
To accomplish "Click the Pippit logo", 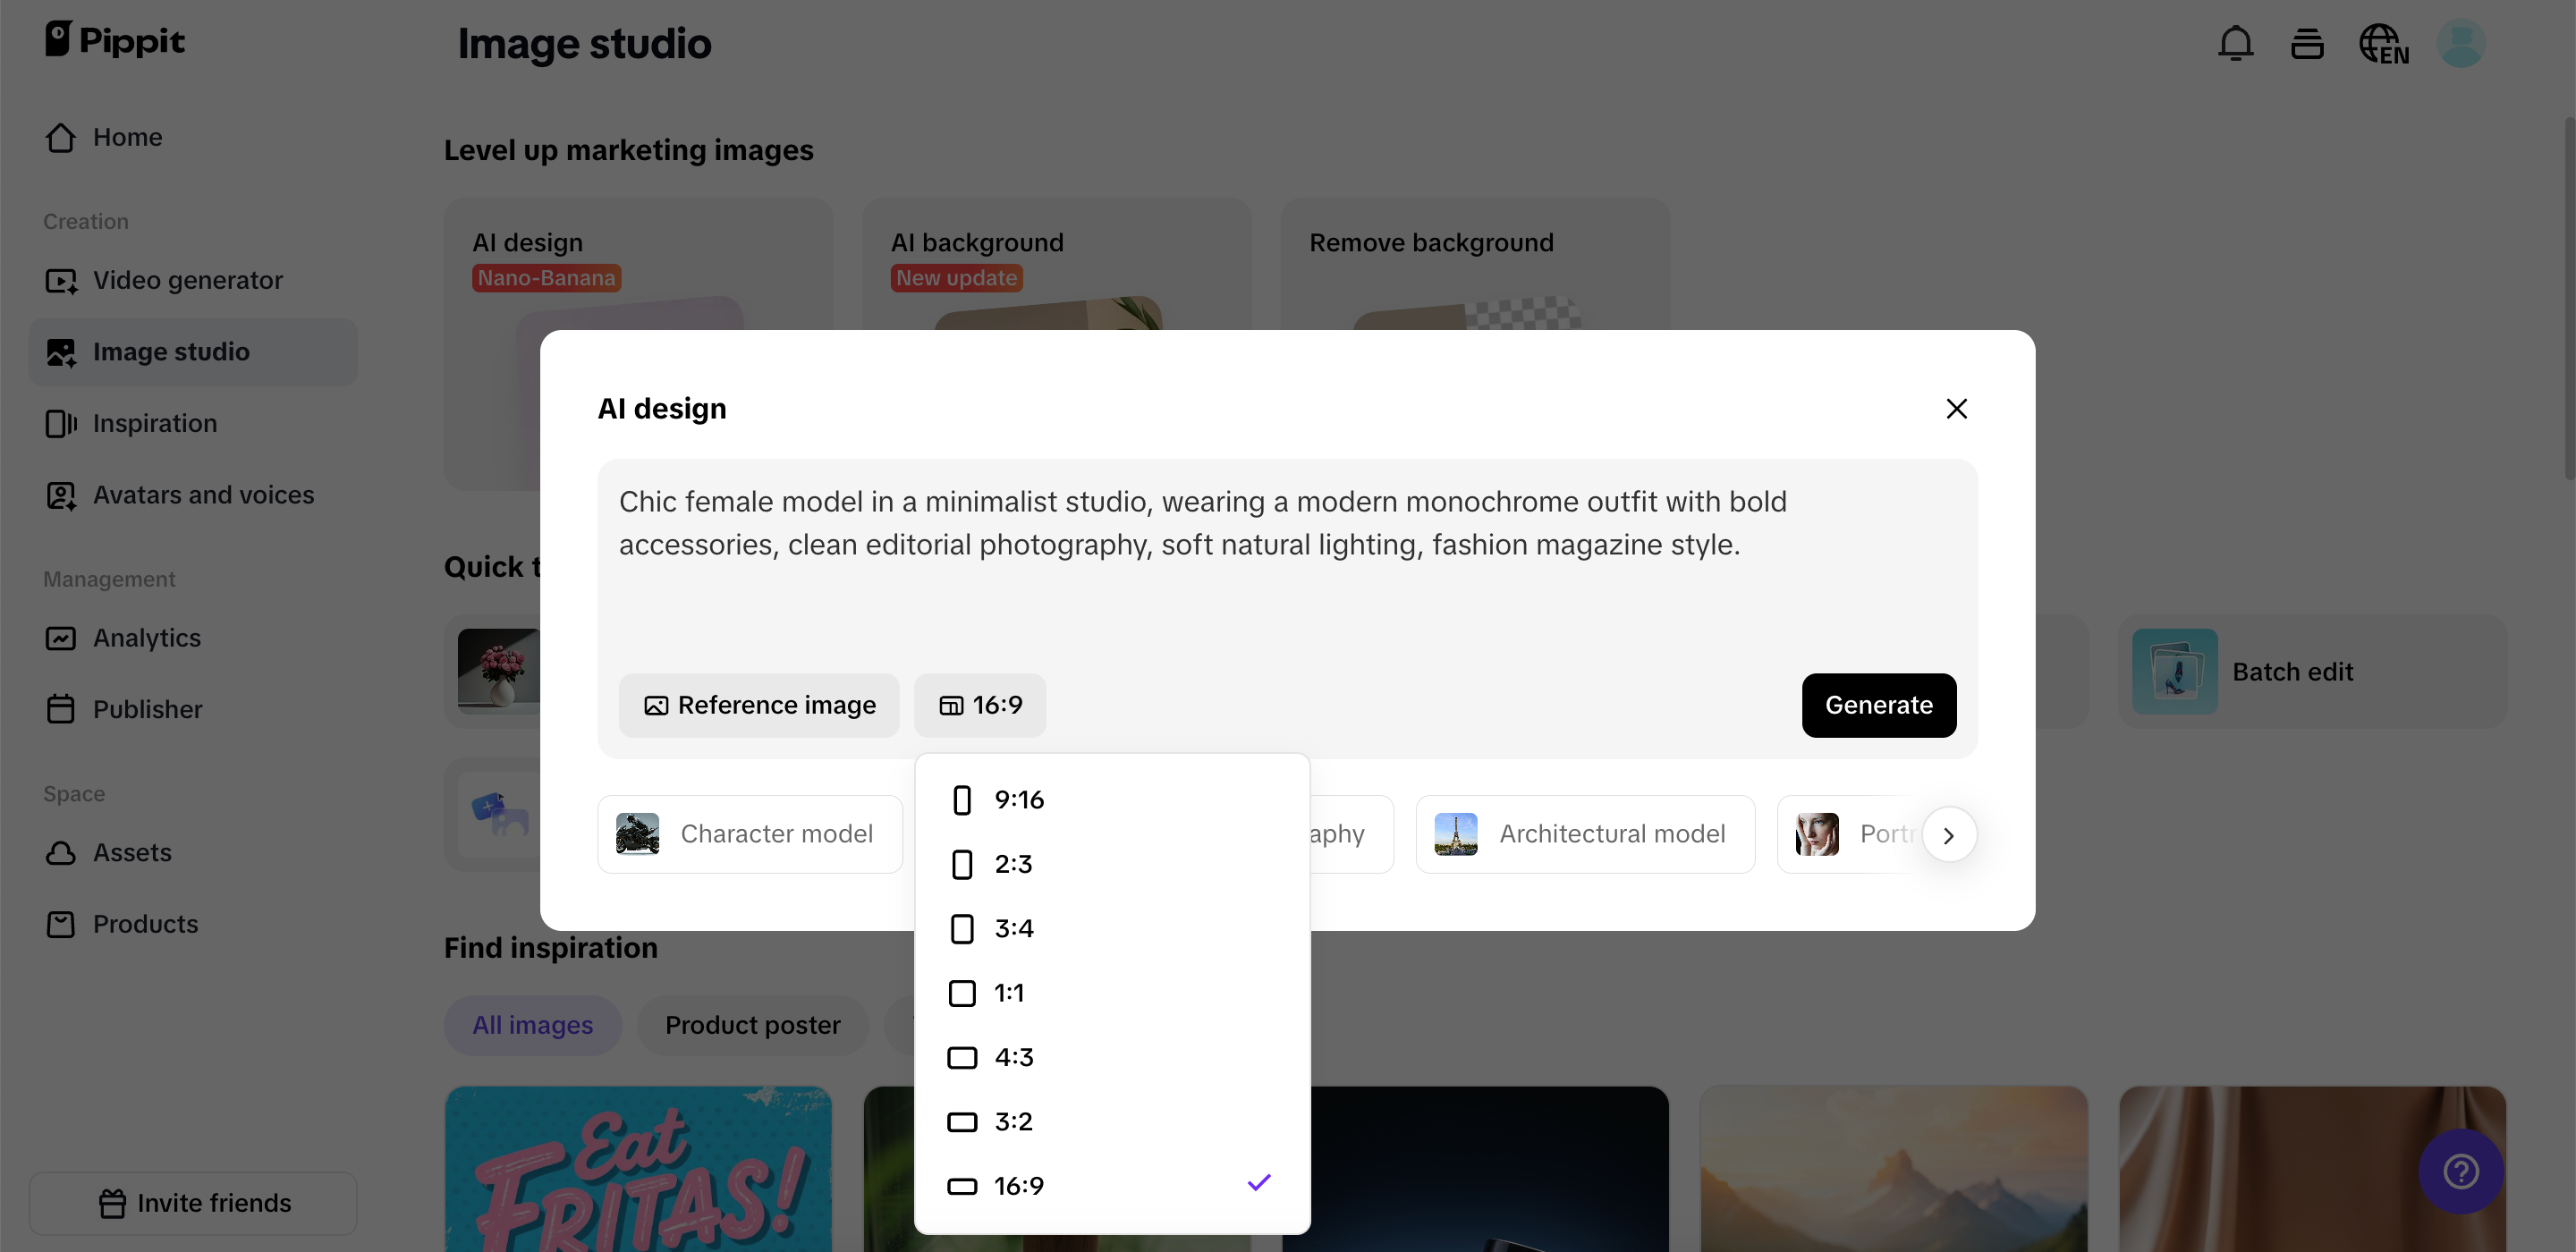I will point(115,40).
